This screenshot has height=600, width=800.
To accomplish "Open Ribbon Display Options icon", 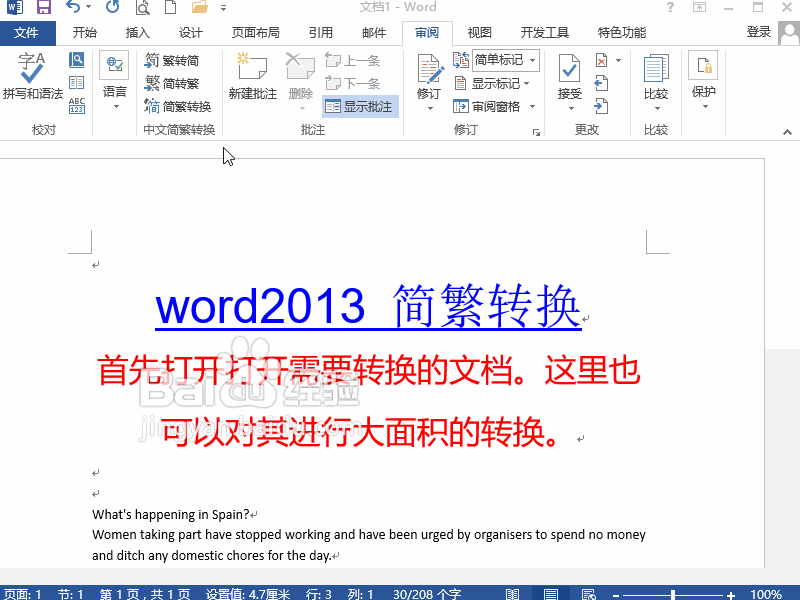I will pyautogui.click(x=699, y=7).
